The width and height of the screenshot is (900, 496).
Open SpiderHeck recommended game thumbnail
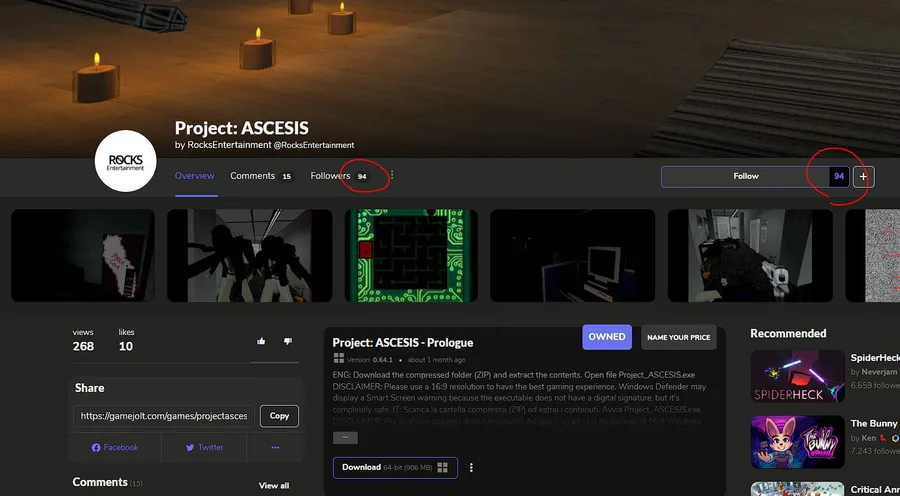[x=797, y=376]
